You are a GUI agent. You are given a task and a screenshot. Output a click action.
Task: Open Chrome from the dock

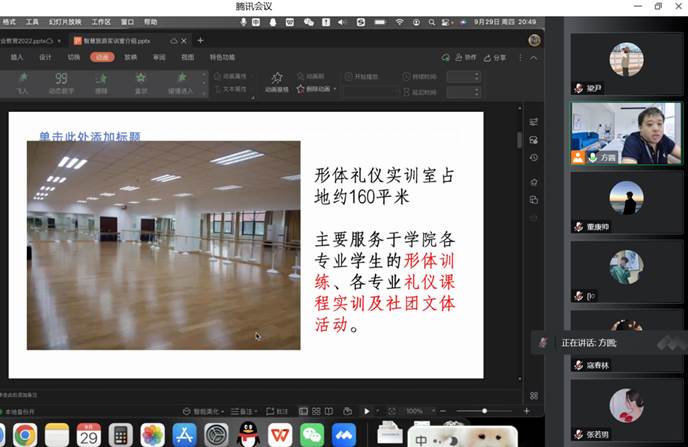[x=25, y=435]
